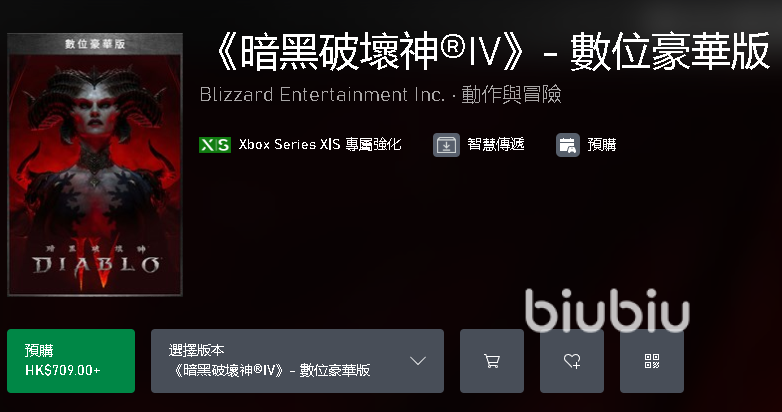Select 《暗黑破壞神®IV》- 數位豪華版 in edition selector
782x412 pixels.
270,370
